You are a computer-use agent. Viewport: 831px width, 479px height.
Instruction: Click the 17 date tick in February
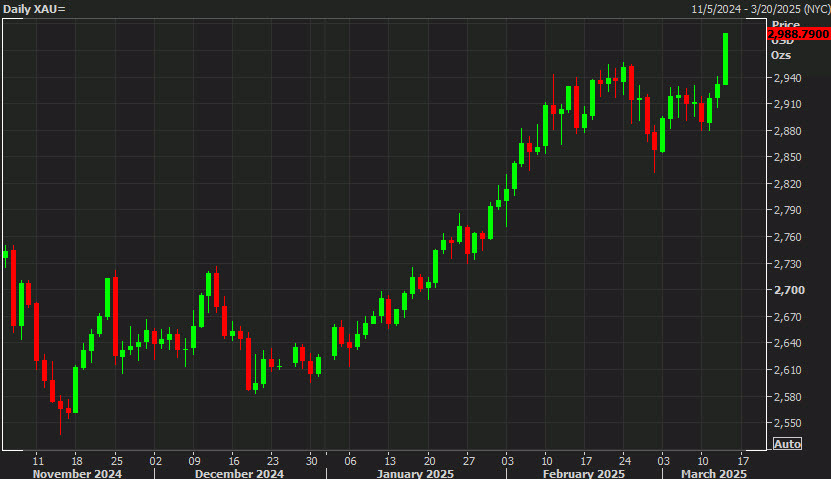586,460
